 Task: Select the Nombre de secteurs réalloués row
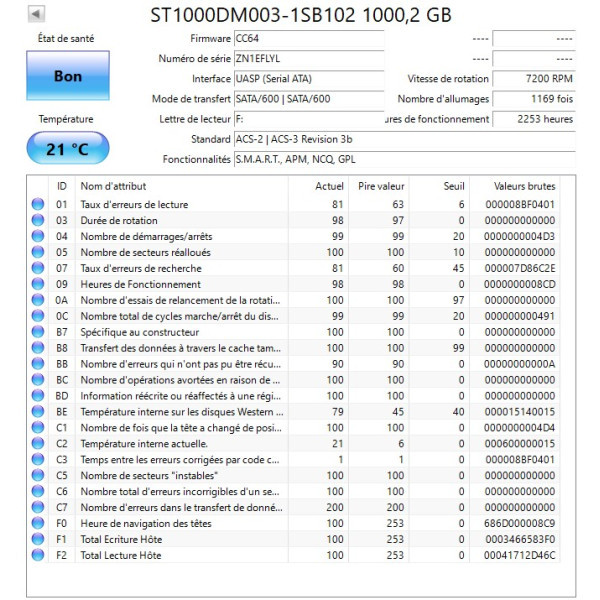[293, 252]
